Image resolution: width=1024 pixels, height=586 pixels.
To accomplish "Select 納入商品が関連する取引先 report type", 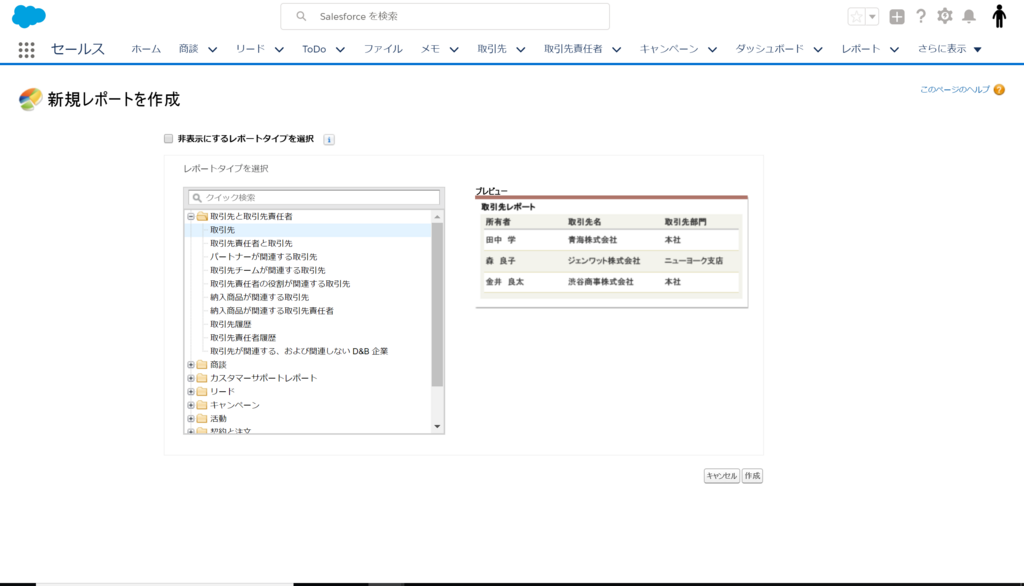I will click(259, 297).
